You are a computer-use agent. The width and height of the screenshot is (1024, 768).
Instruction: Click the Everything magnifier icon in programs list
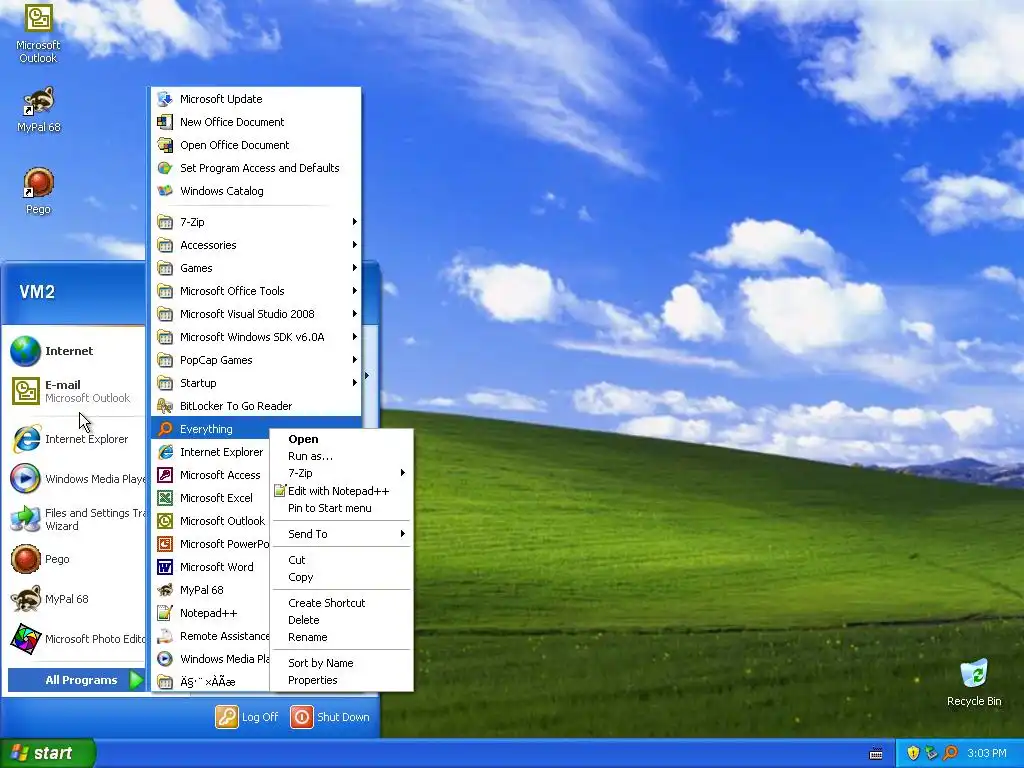tap(165, 429)
